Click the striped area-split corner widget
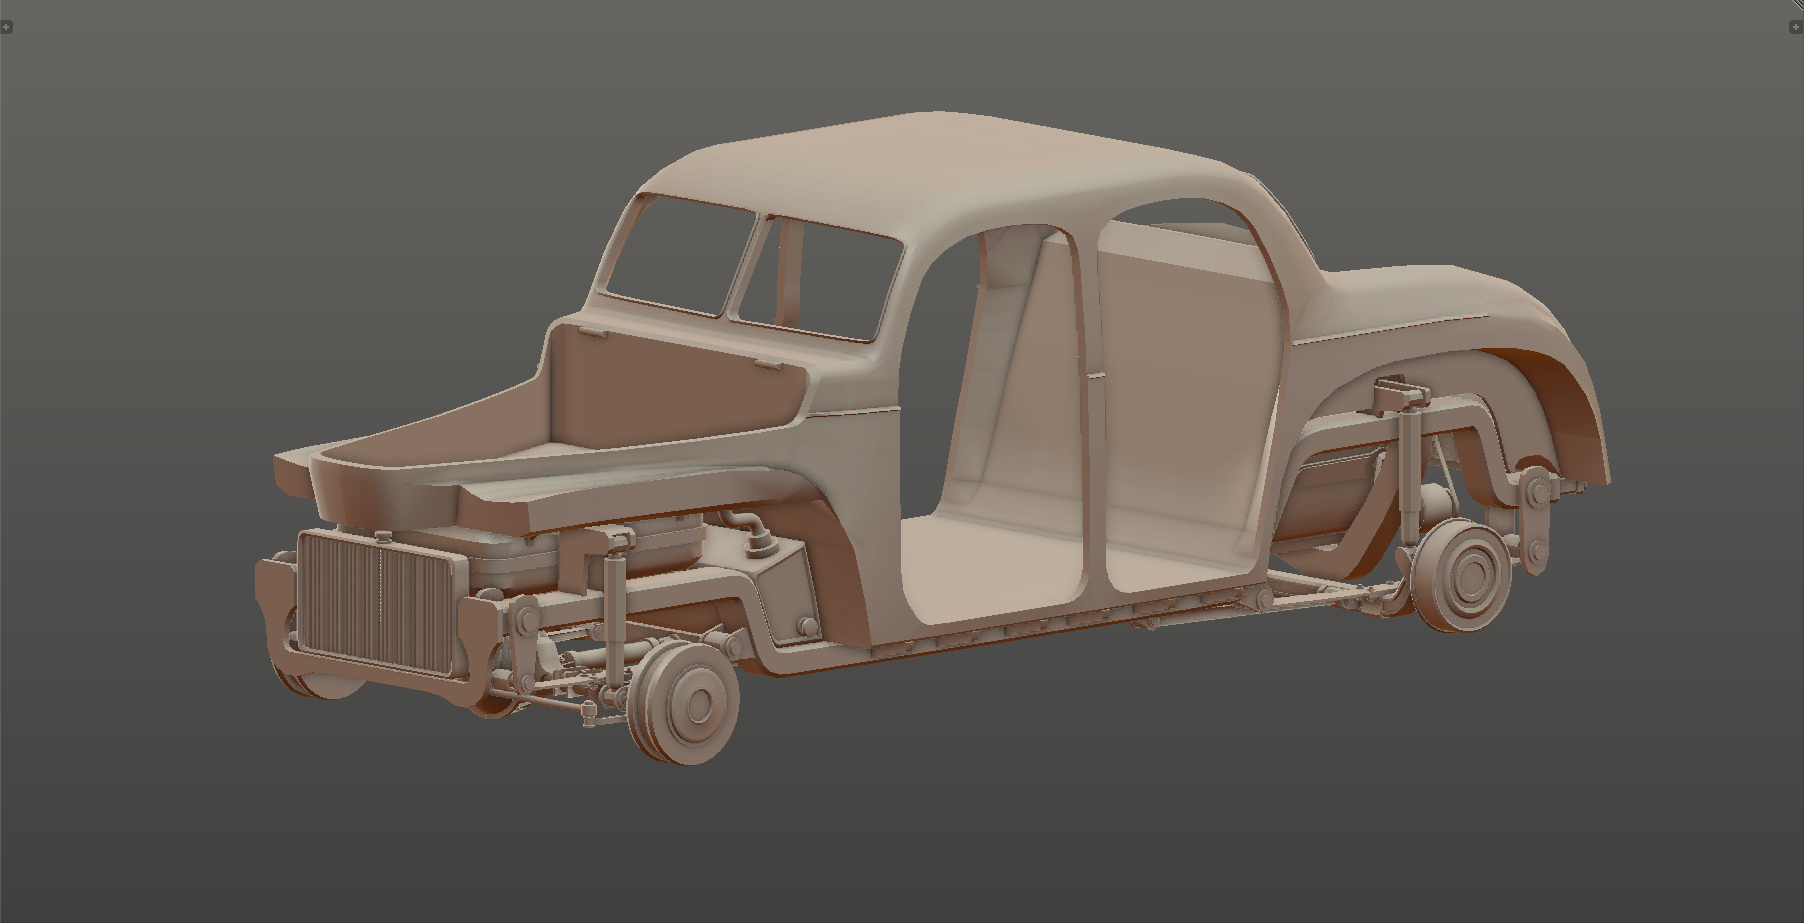The image size is (1804, 923). click(x=1797, y=5)
